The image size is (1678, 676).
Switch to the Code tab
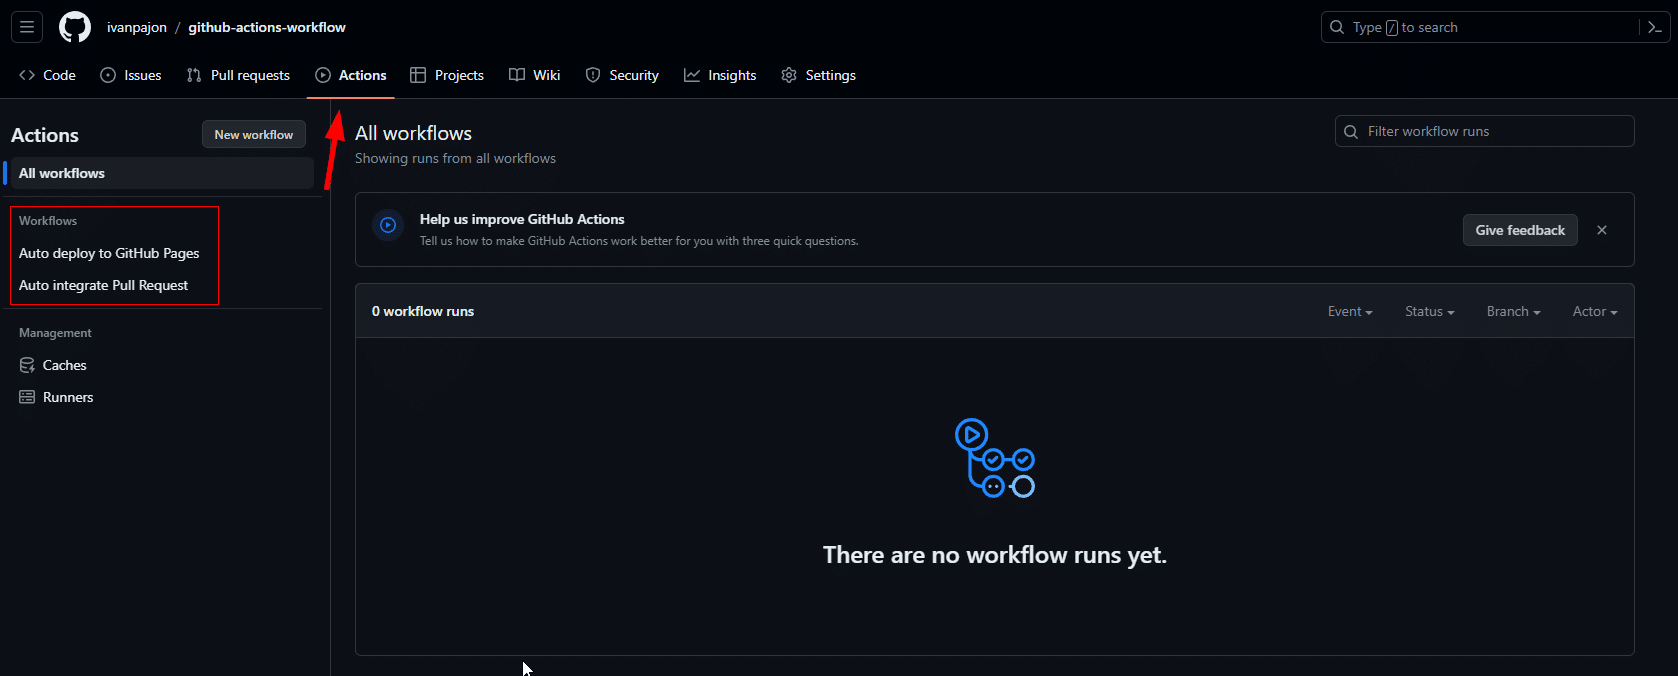pyautogui.click(x=47, y=75)
